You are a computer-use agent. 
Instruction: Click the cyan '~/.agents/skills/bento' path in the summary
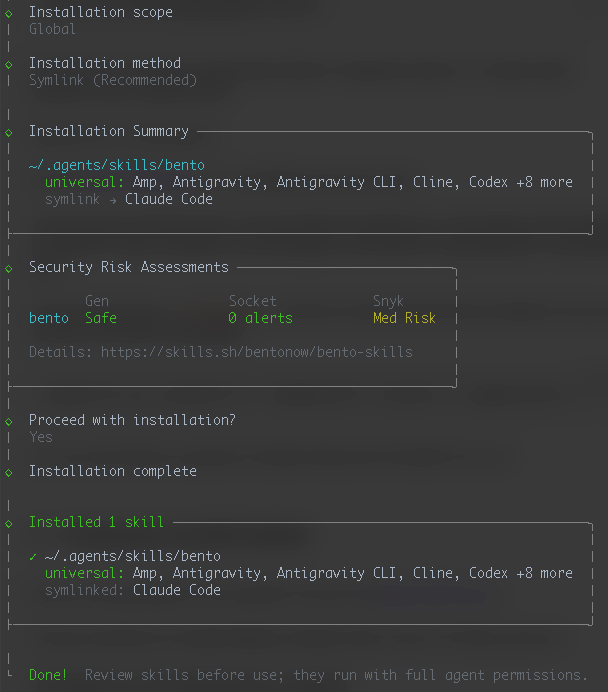117,165
